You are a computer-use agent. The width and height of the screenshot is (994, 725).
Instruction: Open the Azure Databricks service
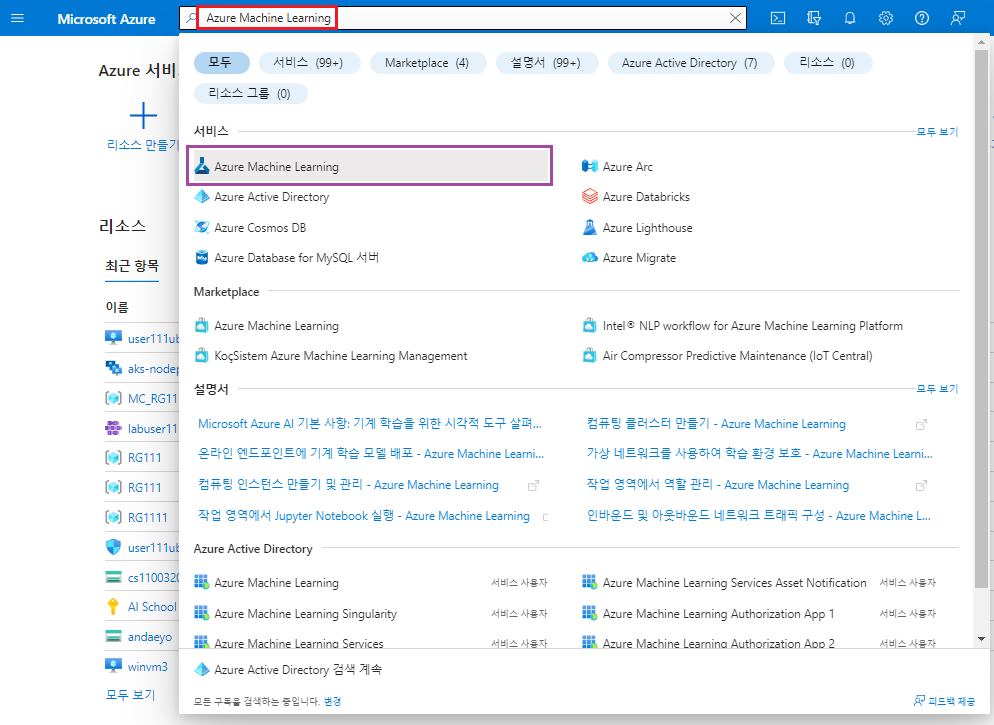click(635, 197)
